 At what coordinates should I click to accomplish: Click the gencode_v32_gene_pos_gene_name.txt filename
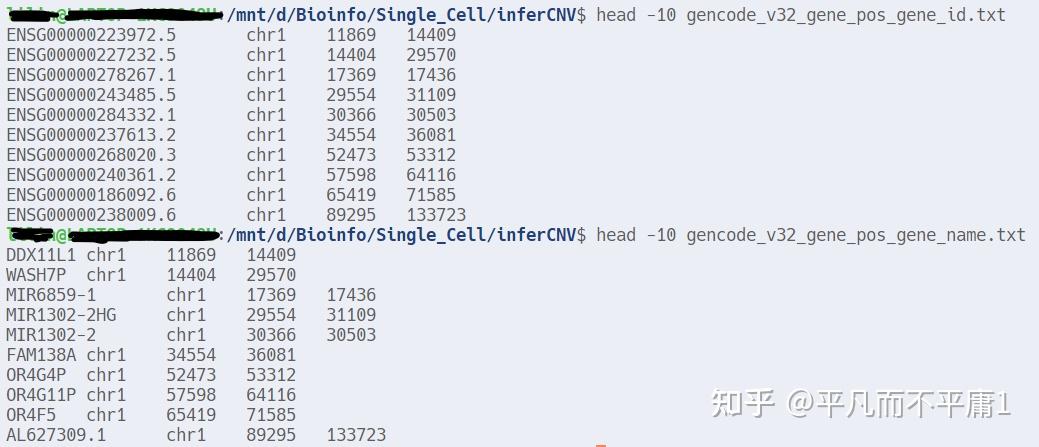pos(856,235)
